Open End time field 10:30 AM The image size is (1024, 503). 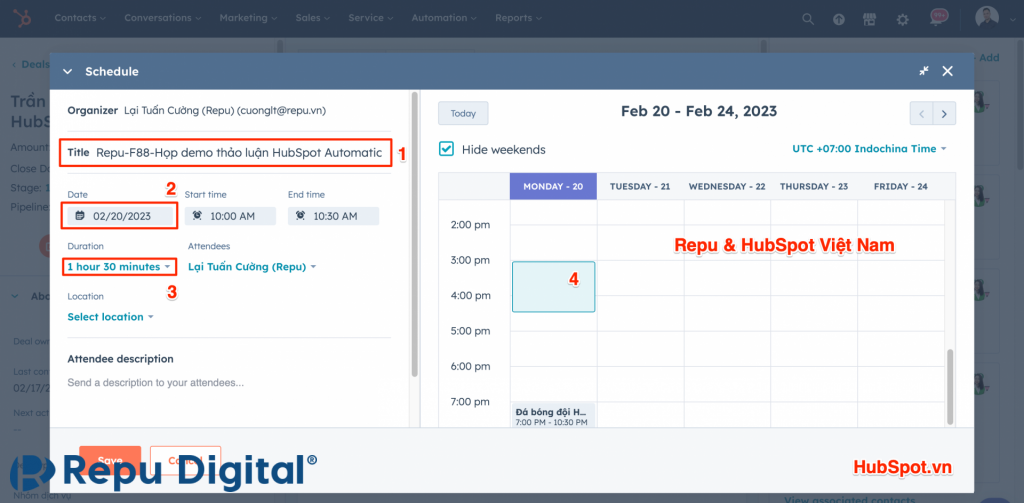(x=334, y=216)
